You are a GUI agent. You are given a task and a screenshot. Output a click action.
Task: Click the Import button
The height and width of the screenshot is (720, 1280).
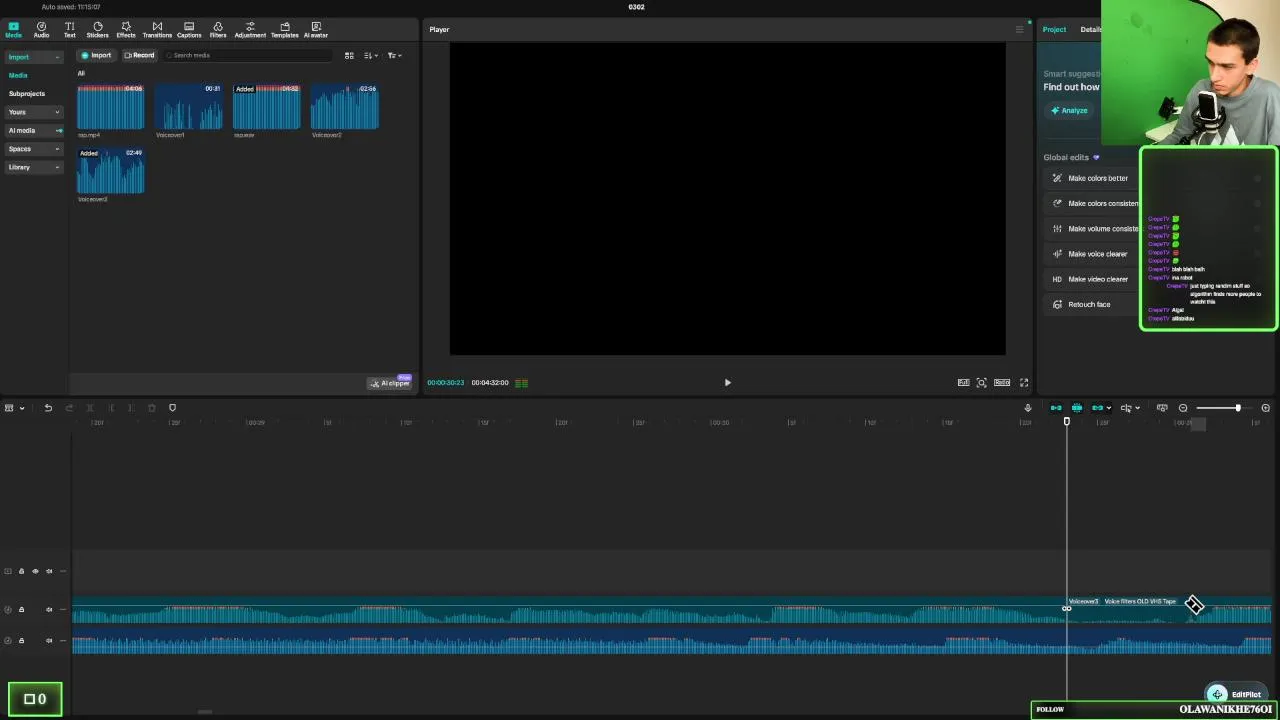pos(96,55)
